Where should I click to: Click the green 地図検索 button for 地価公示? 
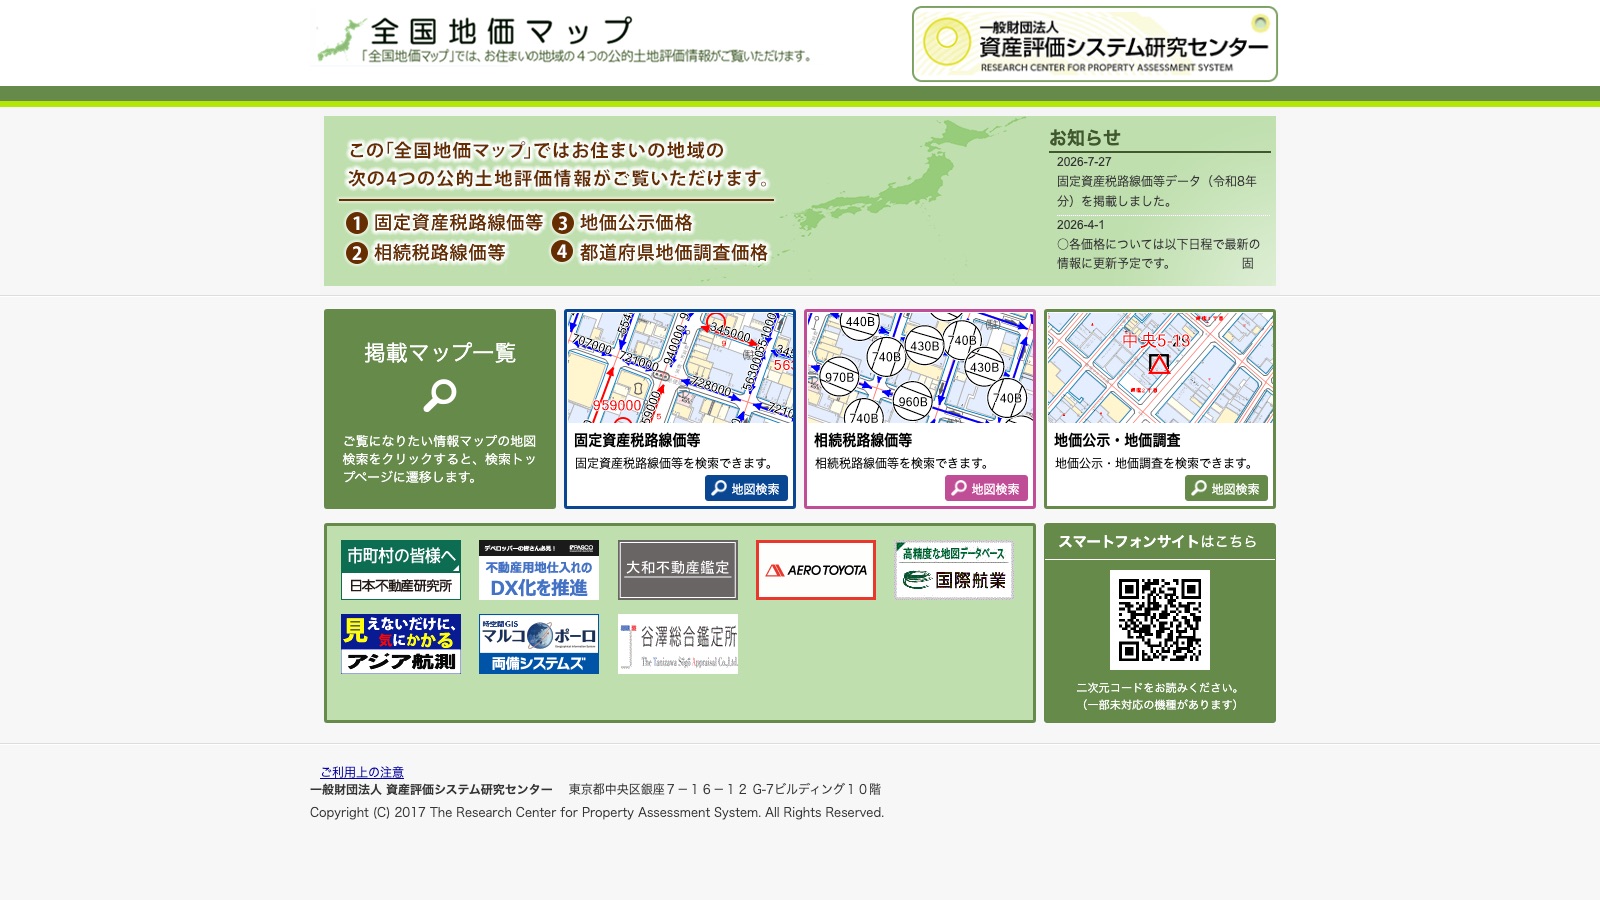click(1226, 488)
